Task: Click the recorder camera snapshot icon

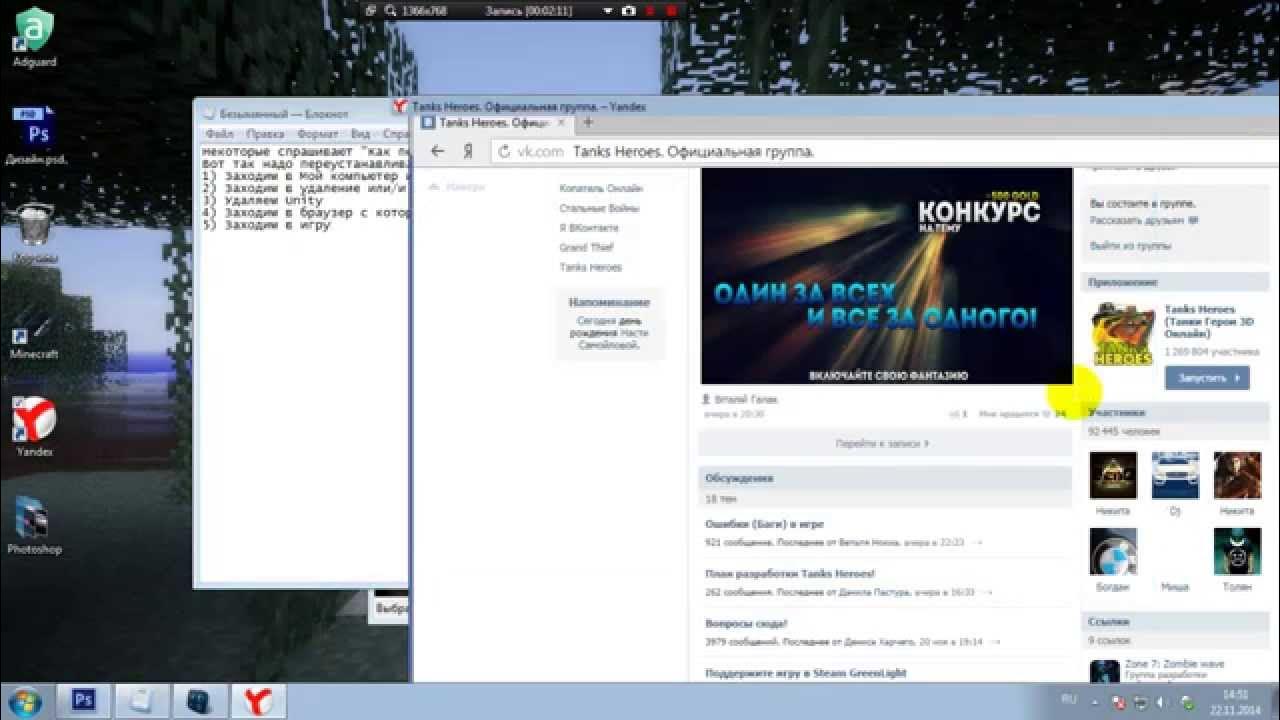Action: (628, 10)
